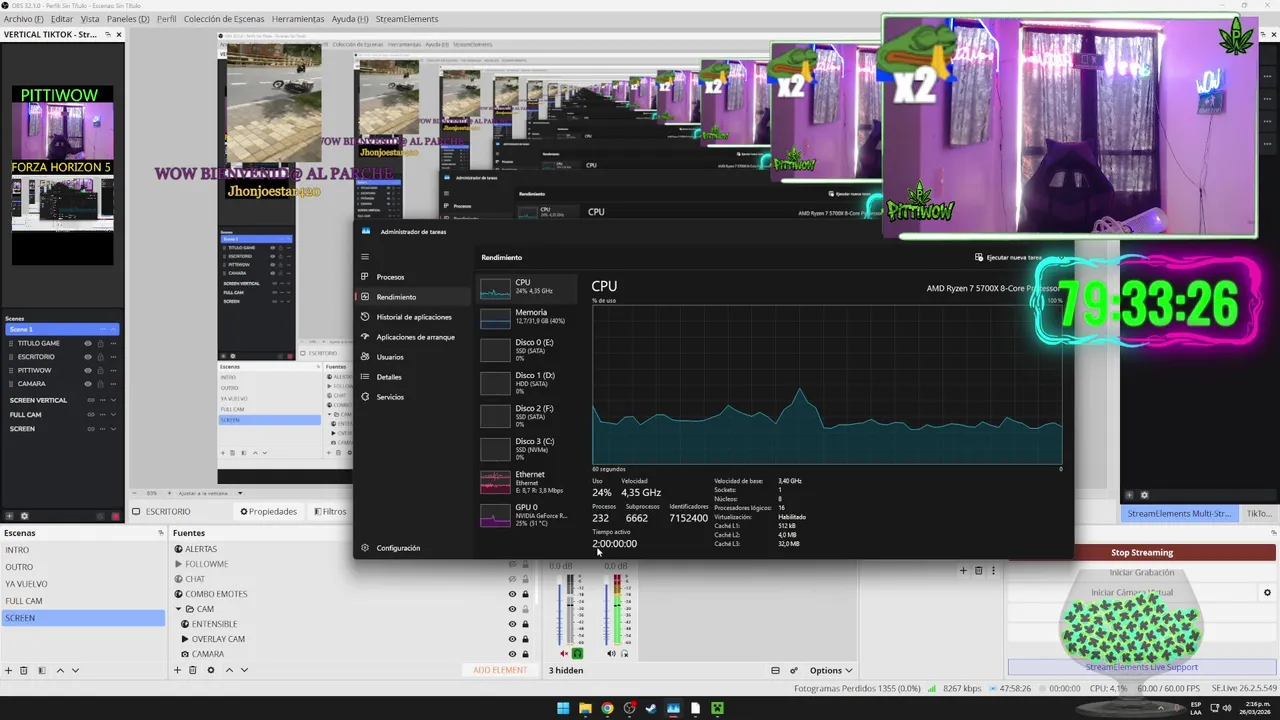Adjust the active channel volume slider

point(607,611)
